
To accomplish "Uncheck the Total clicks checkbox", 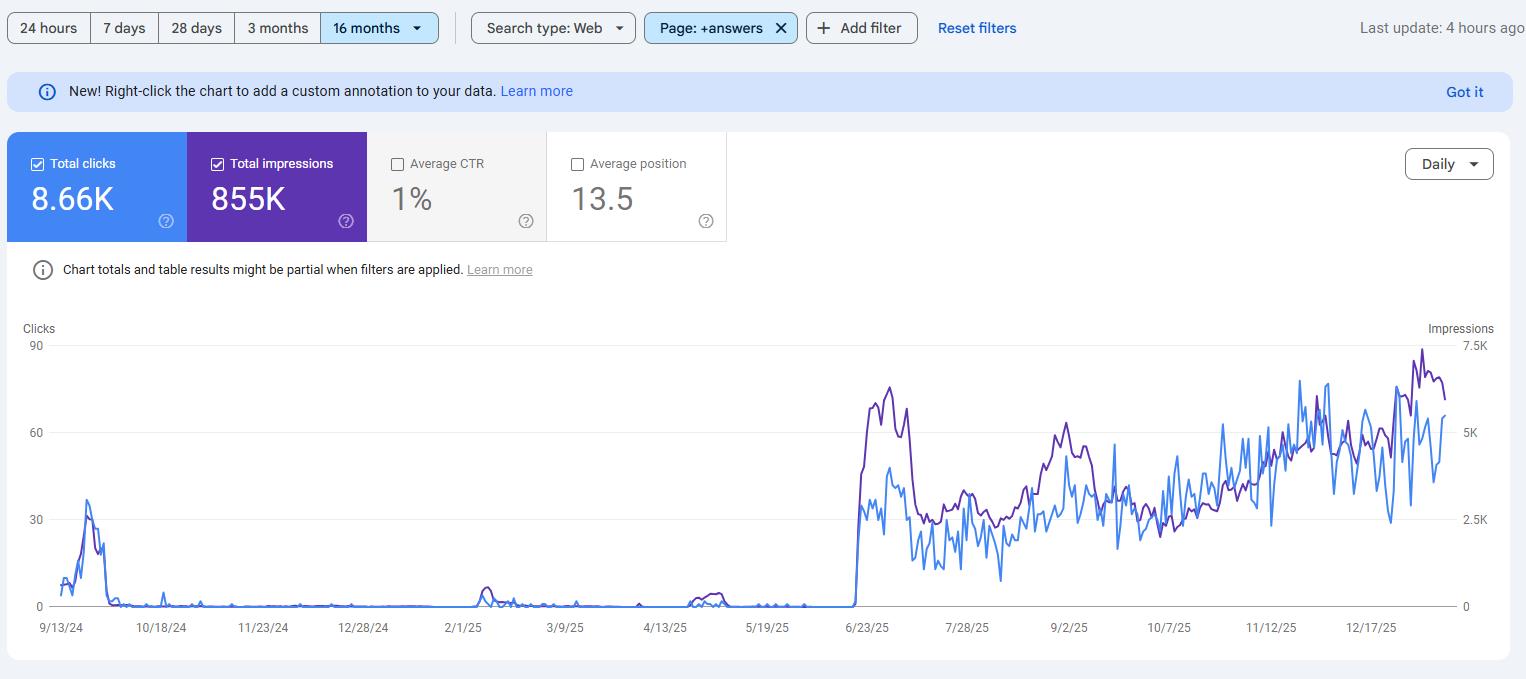I will coord(38,164).
